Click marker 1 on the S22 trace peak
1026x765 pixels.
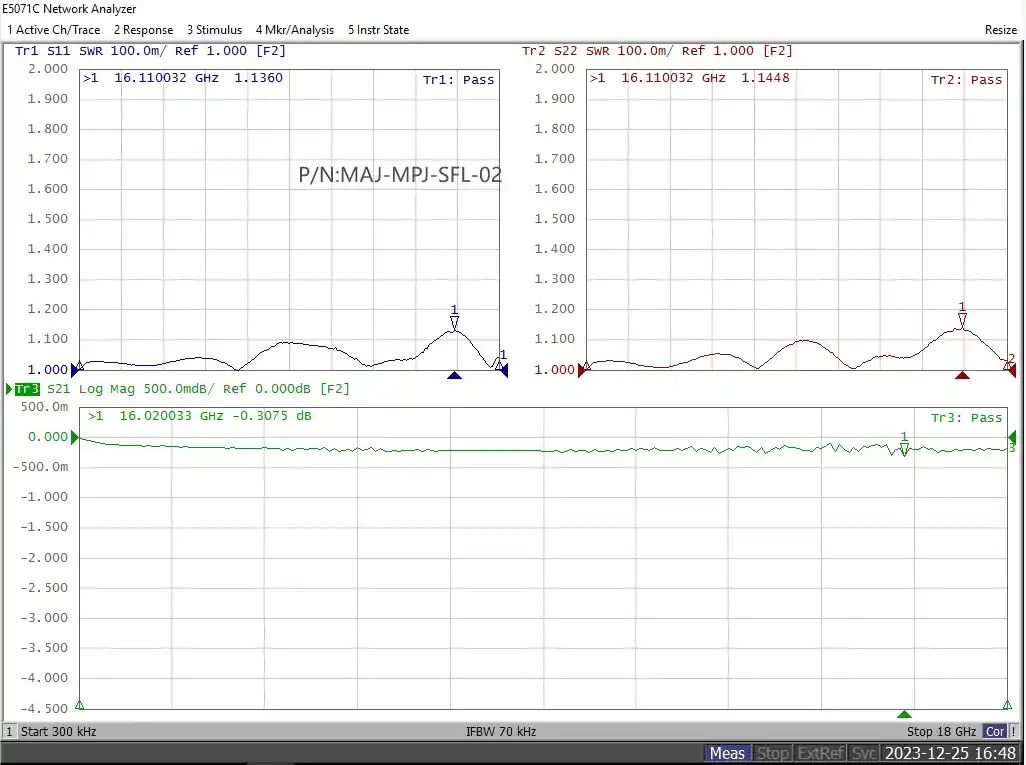click(x=962, y=319)
